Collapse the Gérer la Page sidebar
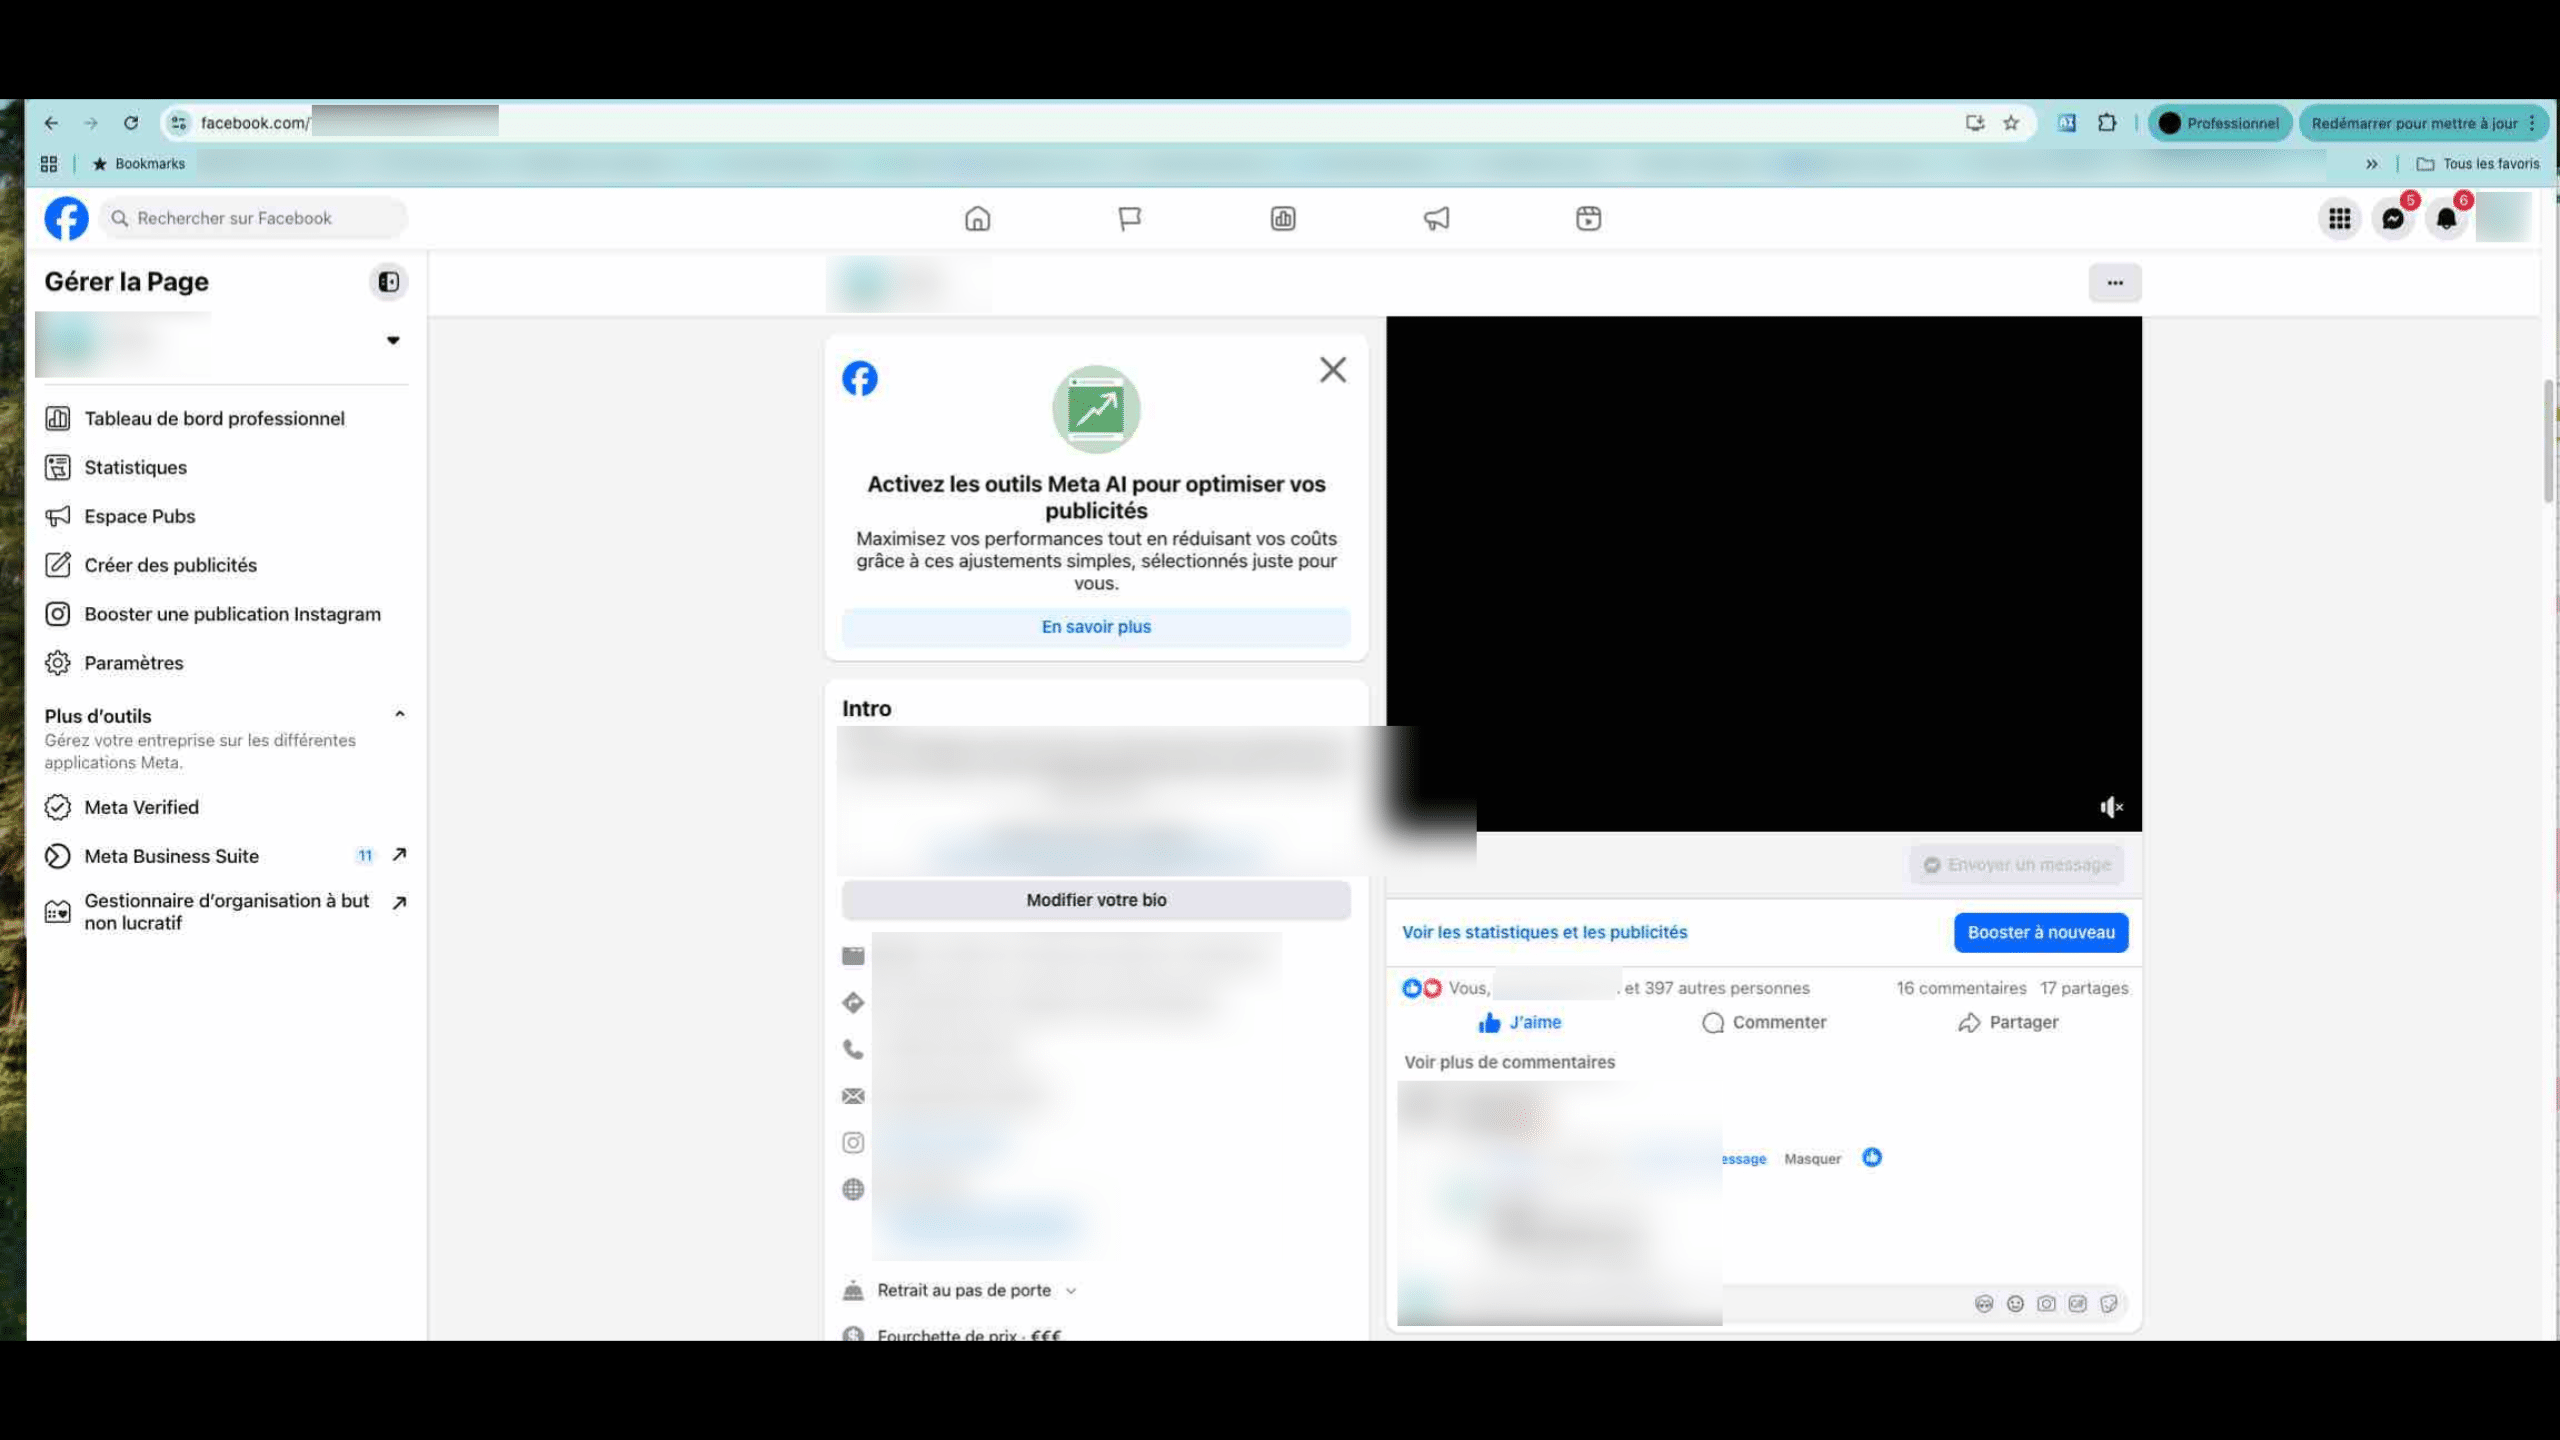 pos(389,282)
